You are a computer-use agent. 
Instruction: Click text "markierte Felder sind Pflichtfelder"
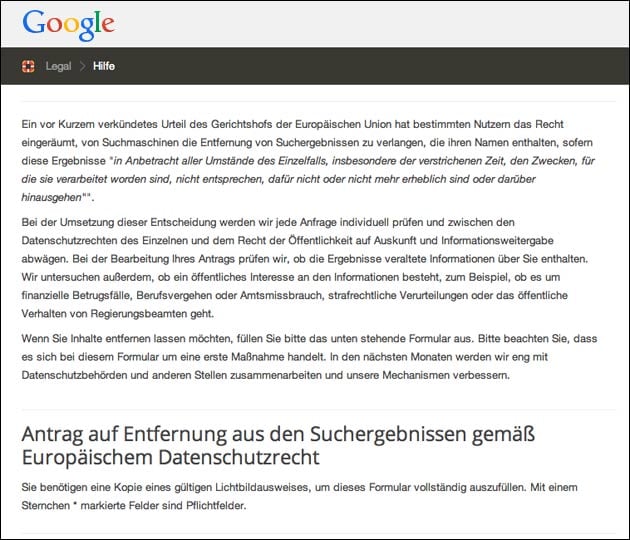click(x=163, y=505)
